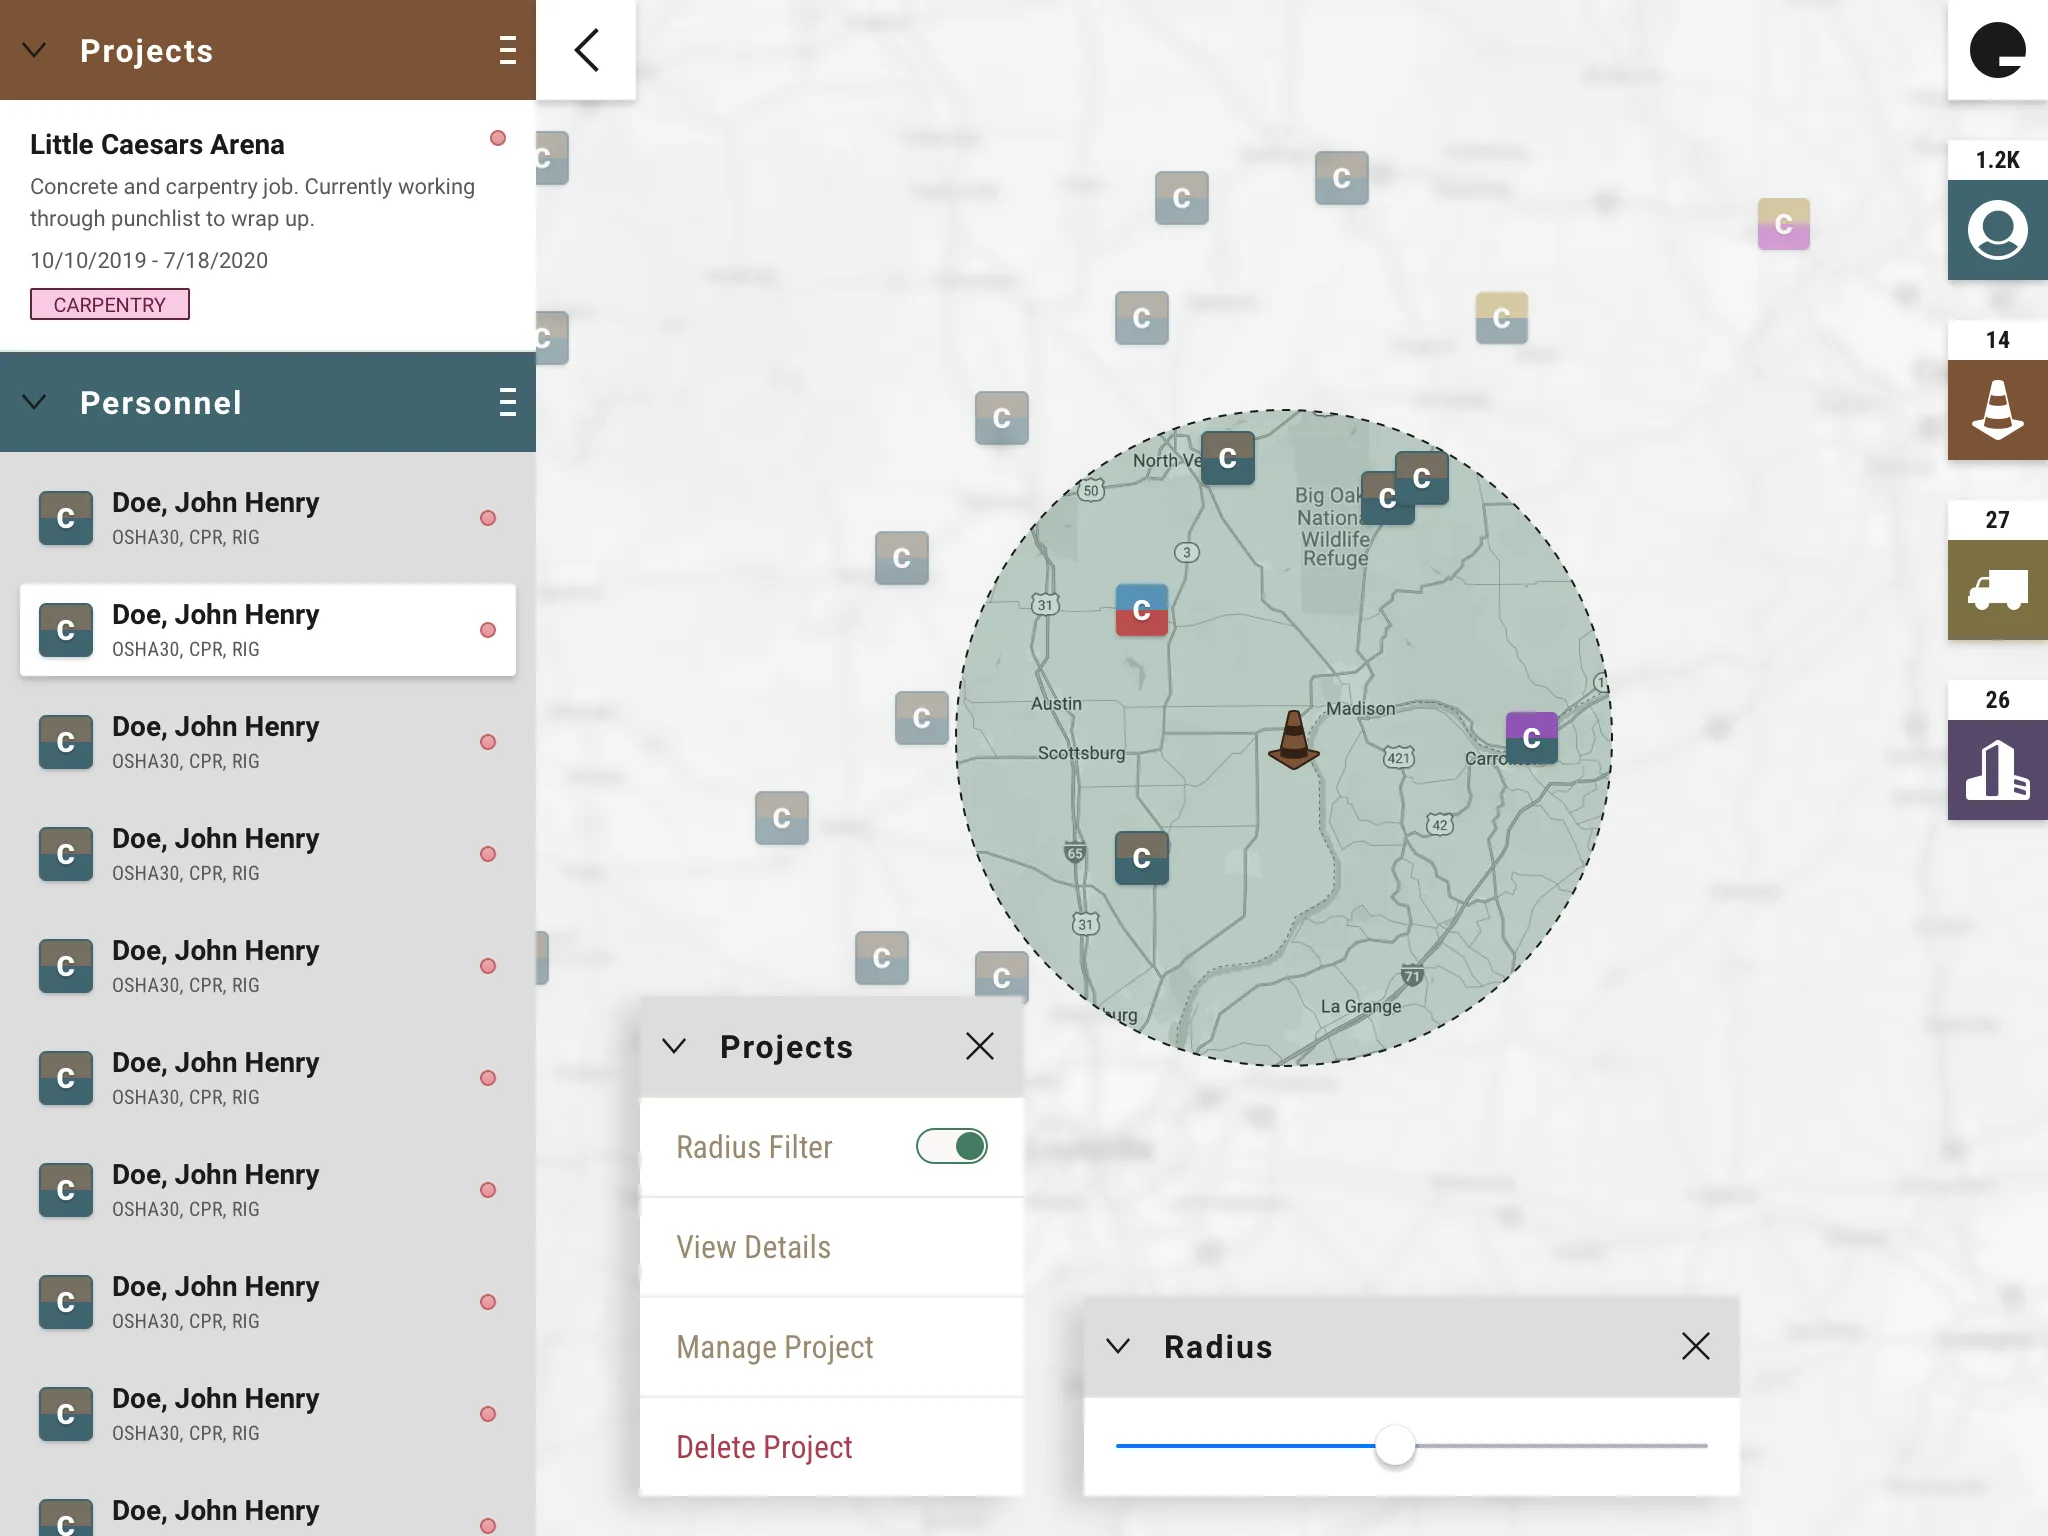
Task: Collapse the Projects sidebar section
Action: [34, 50]
